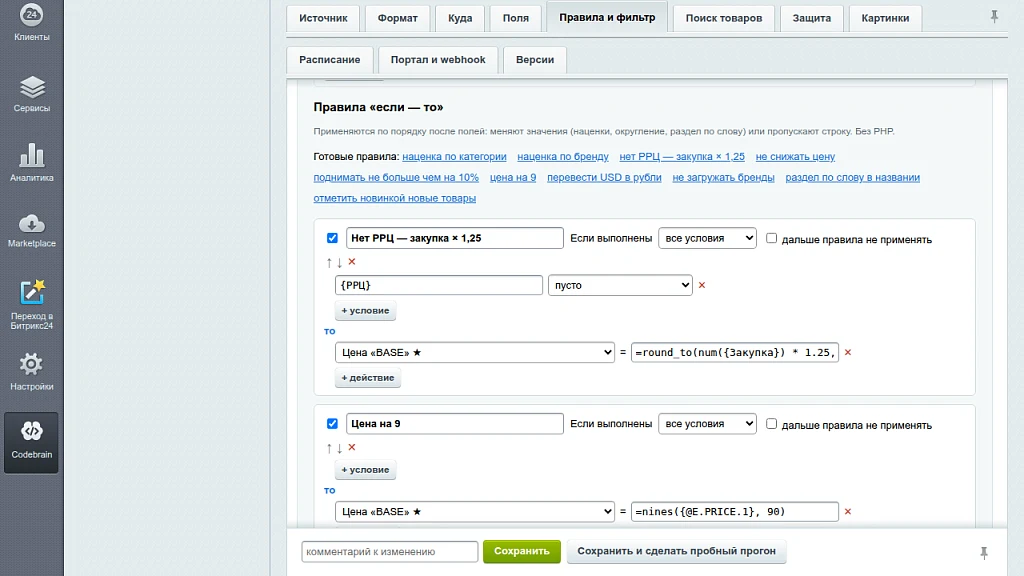This screenshot has height=576, width=1024.
Task: Click Сохранить и сделать пробный прогон
Action: (x=677, y=551)
